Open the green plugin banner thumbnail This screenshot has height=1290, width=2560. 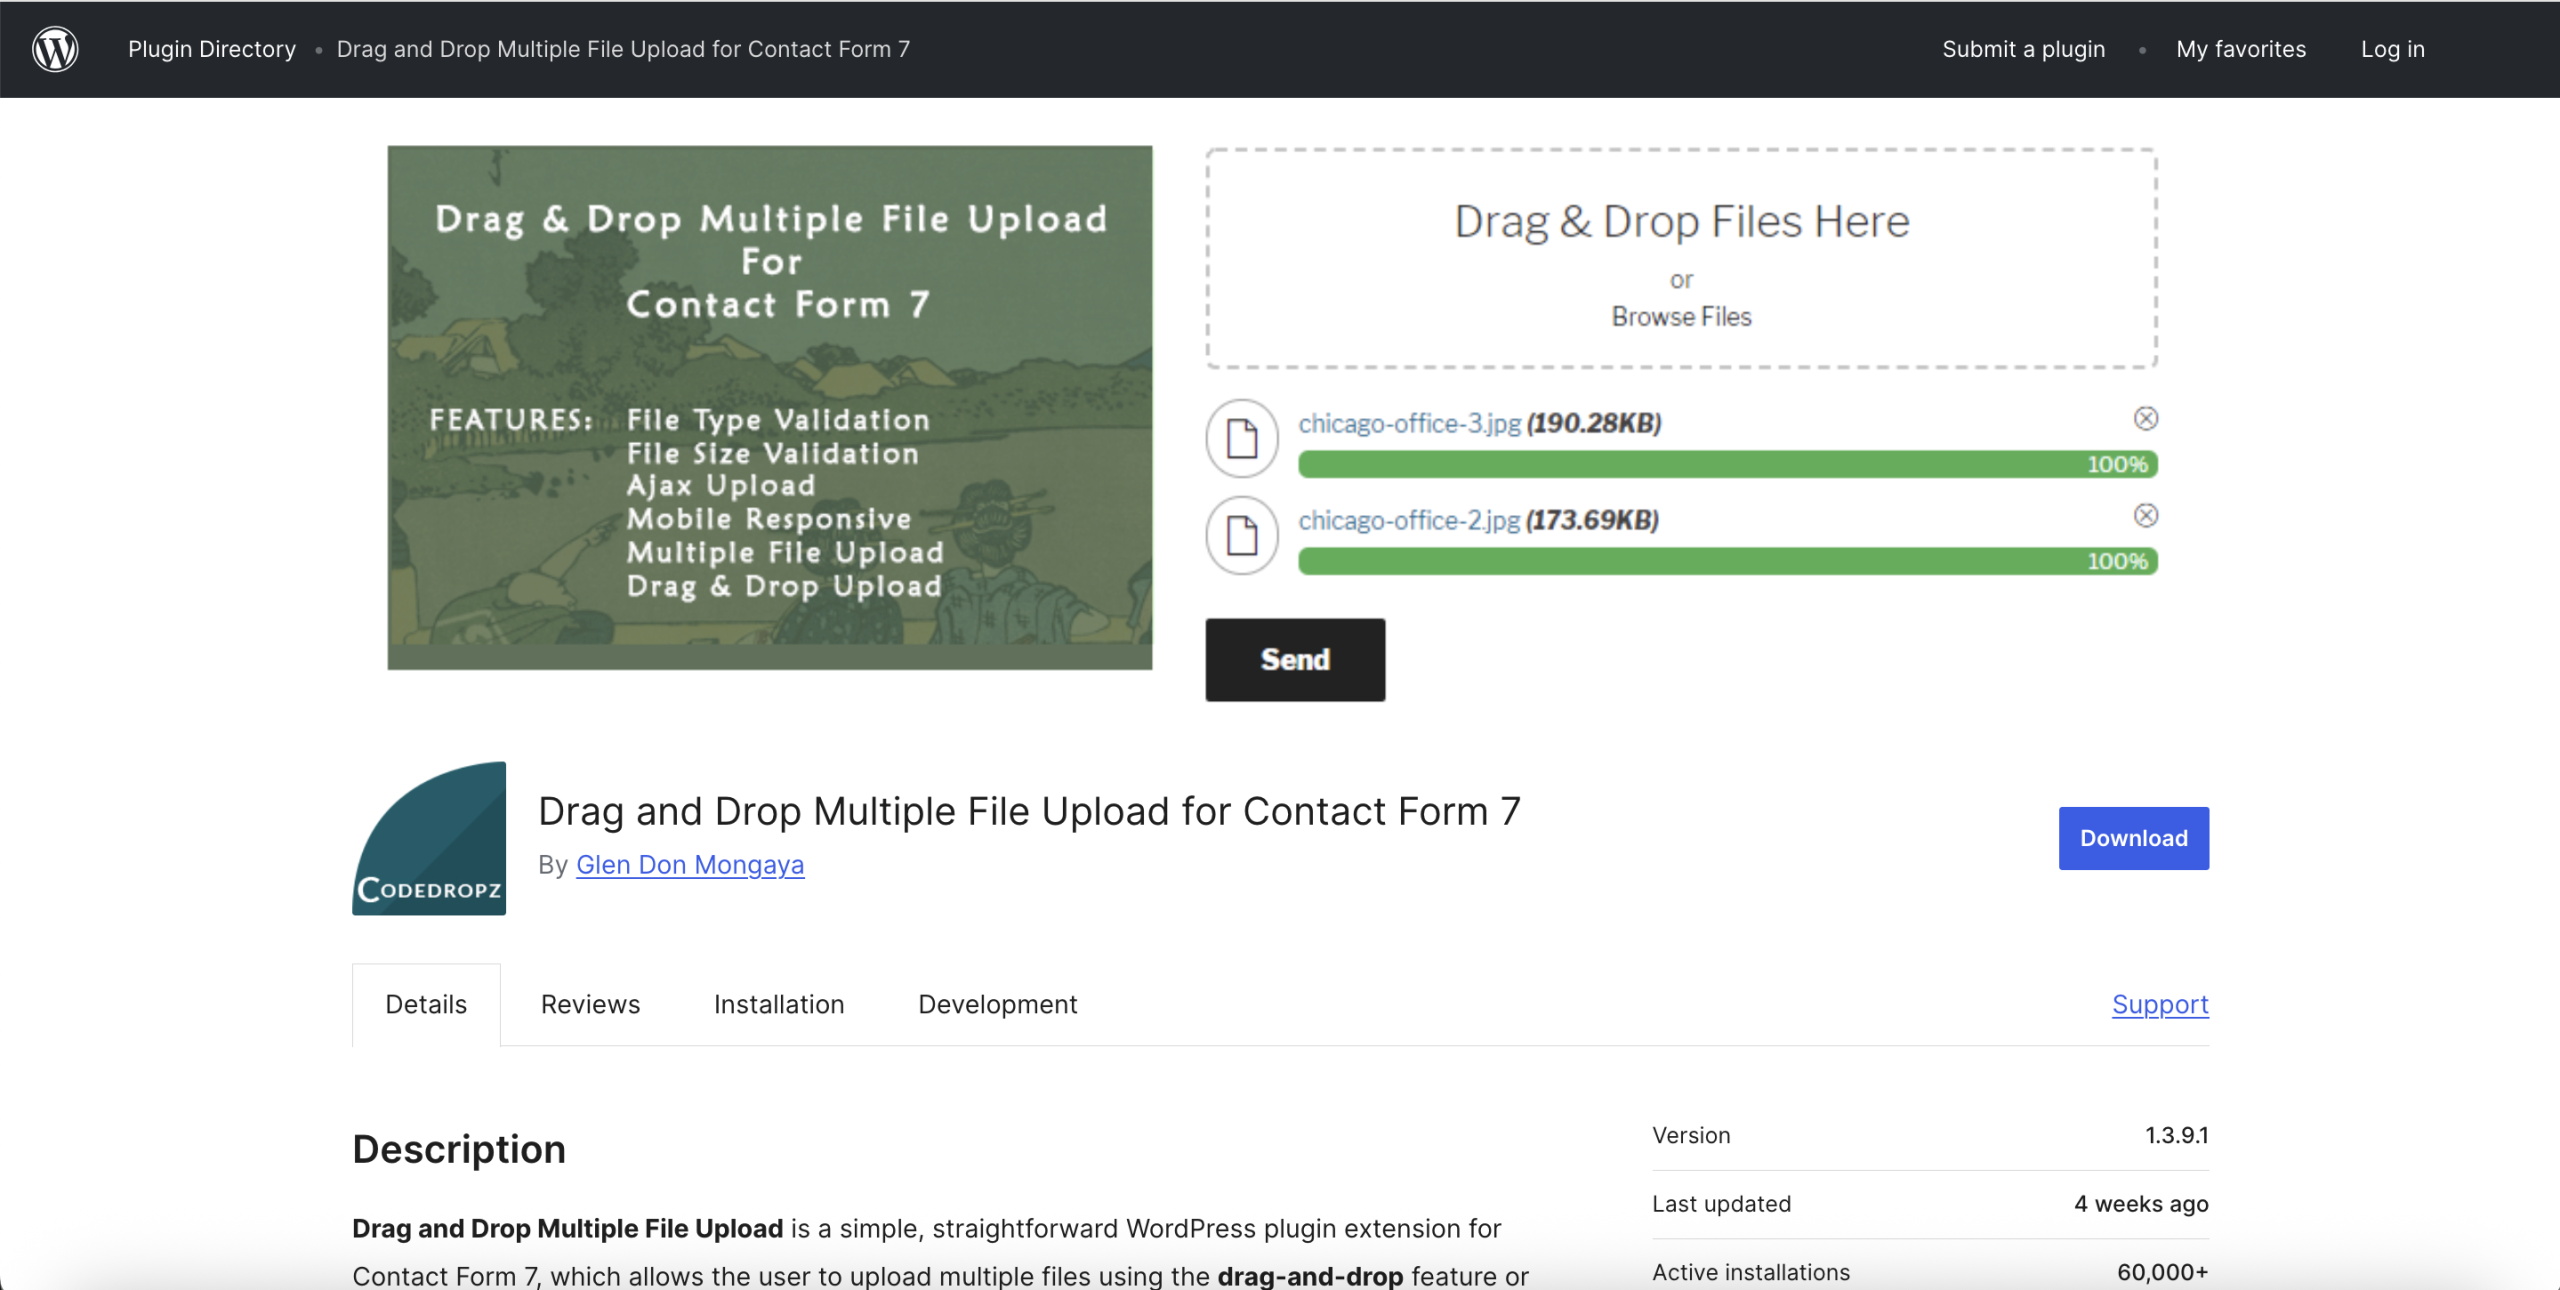pos(770,408)
